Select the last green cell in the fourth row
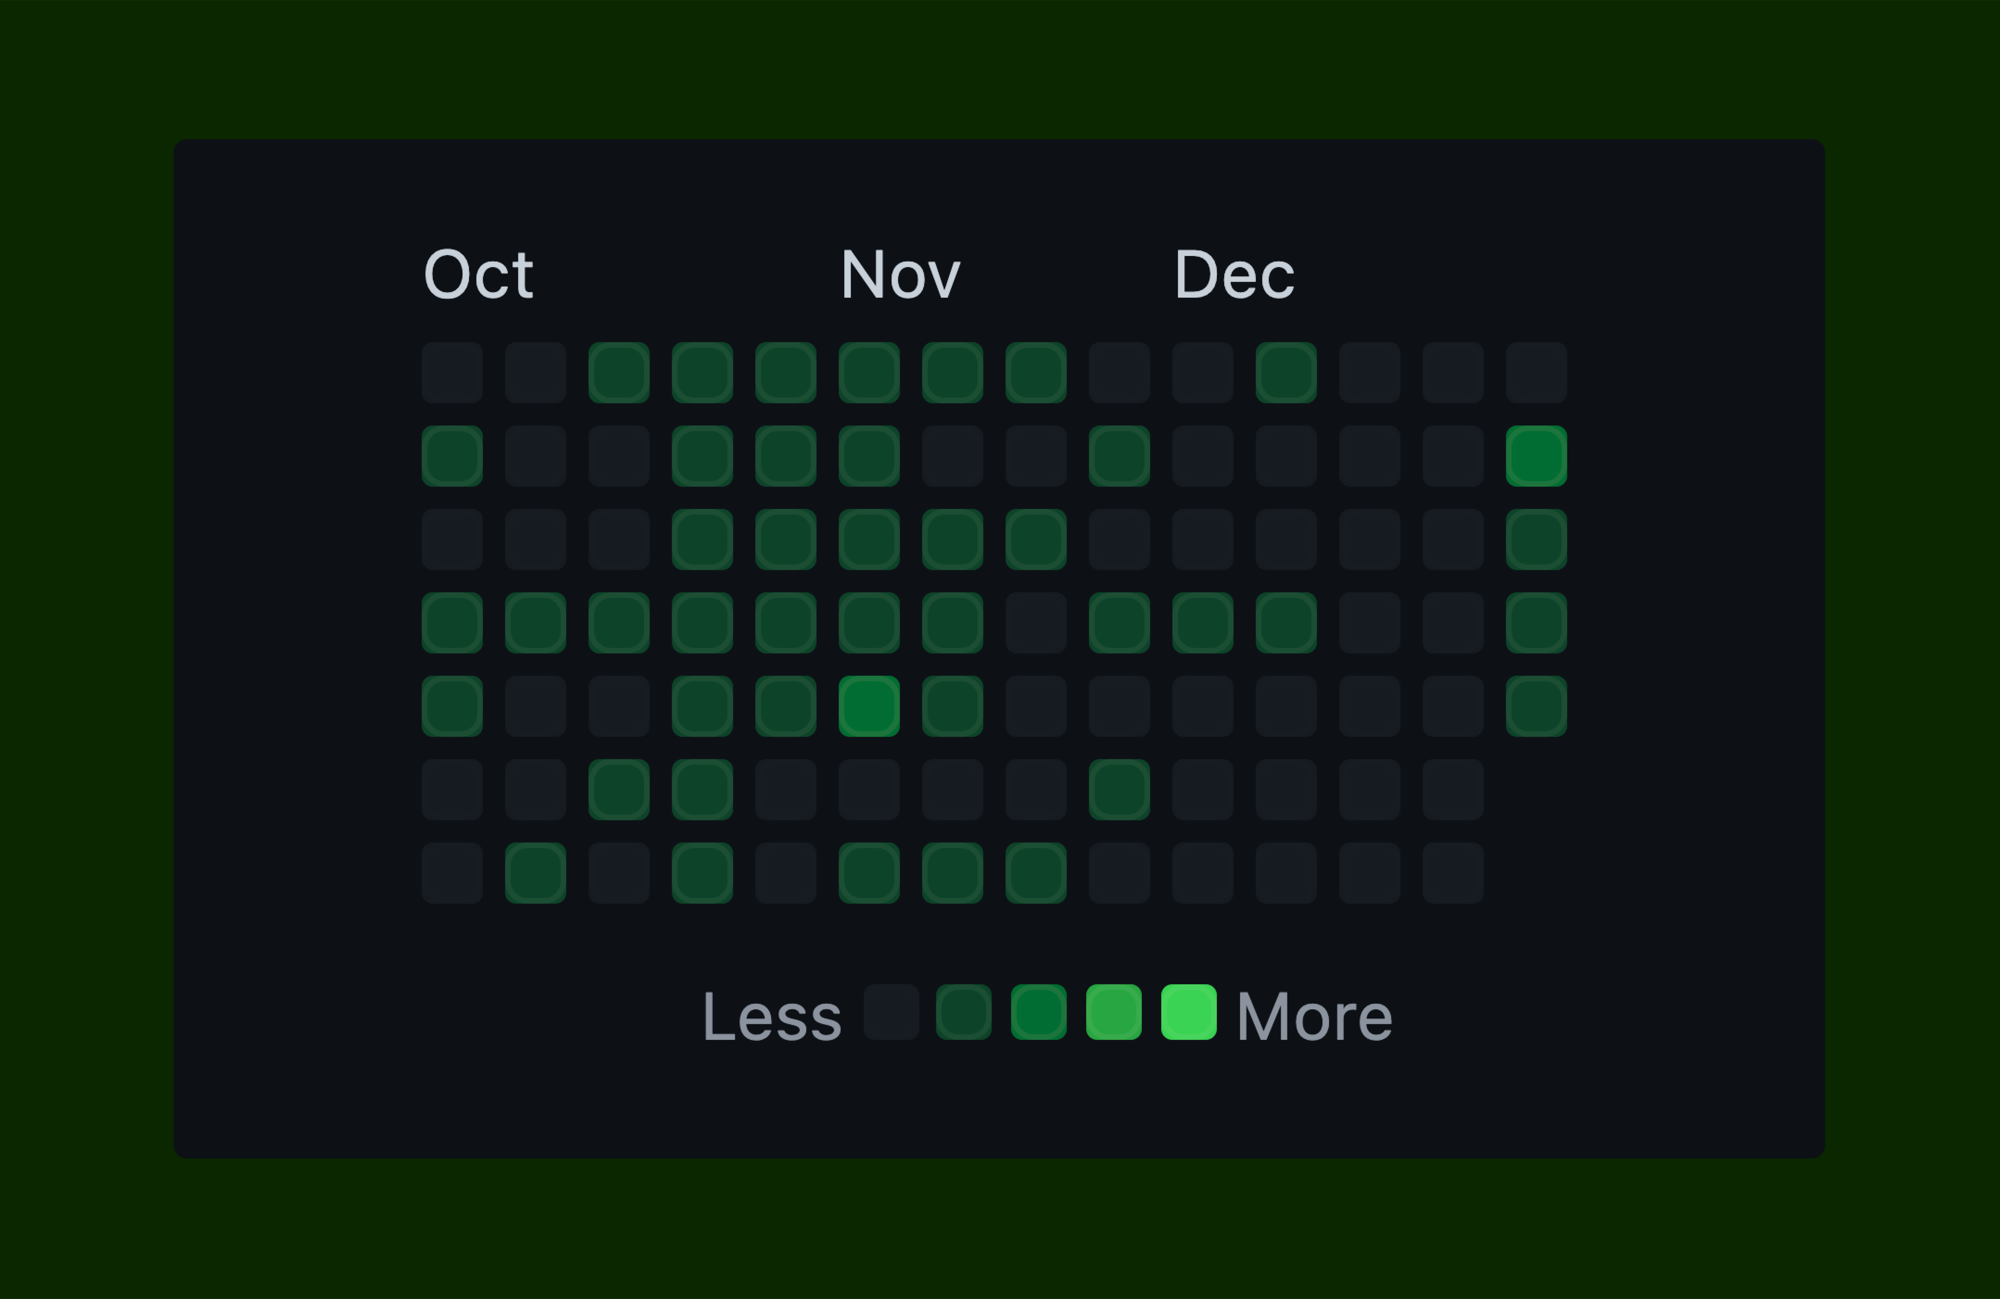This screenshot has height=1299, width=2000. 1534,621
